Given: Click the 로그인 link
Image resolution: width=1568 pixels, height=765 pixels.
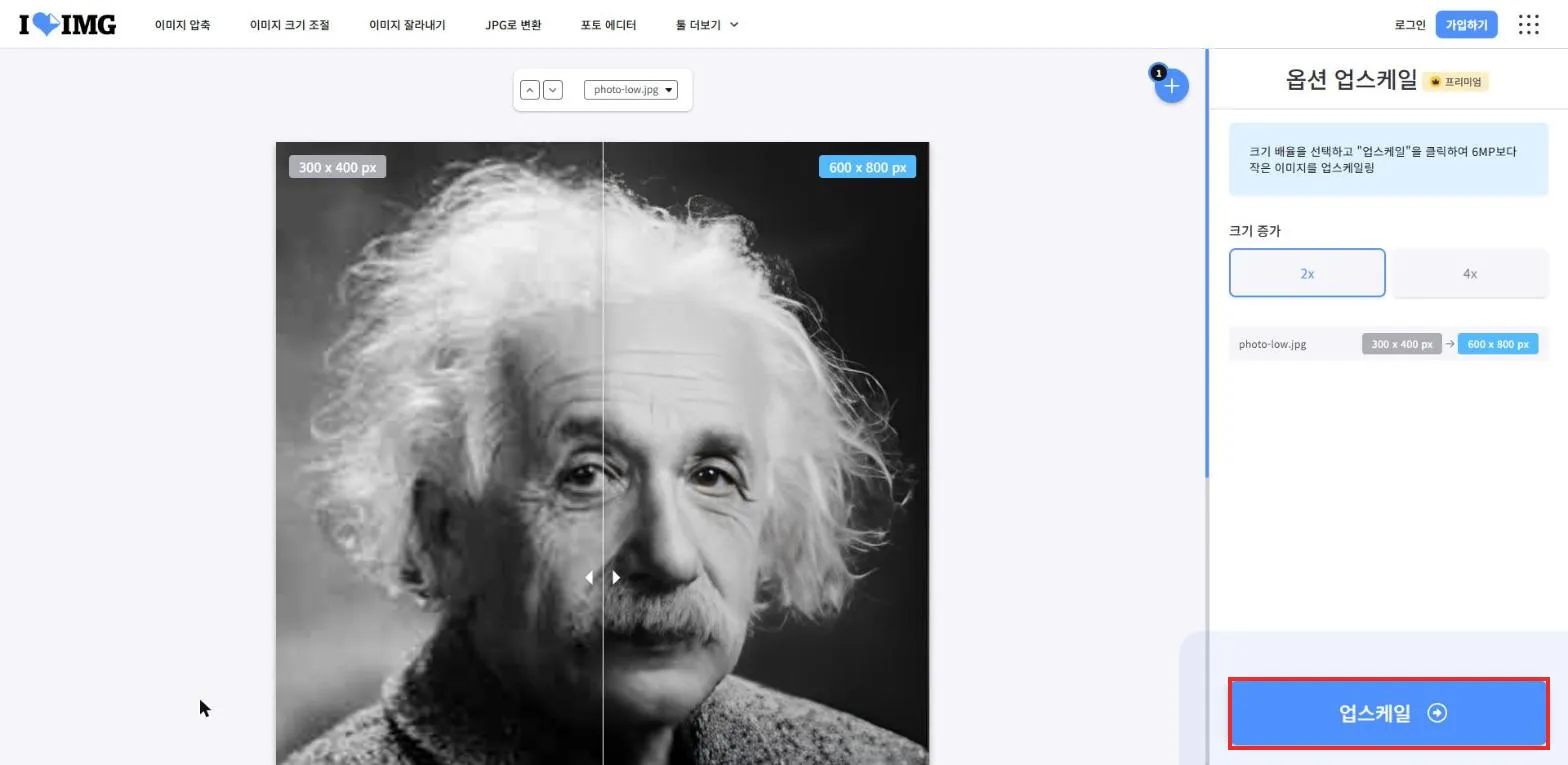Looking at the screenshot, I should (1410, 25).
